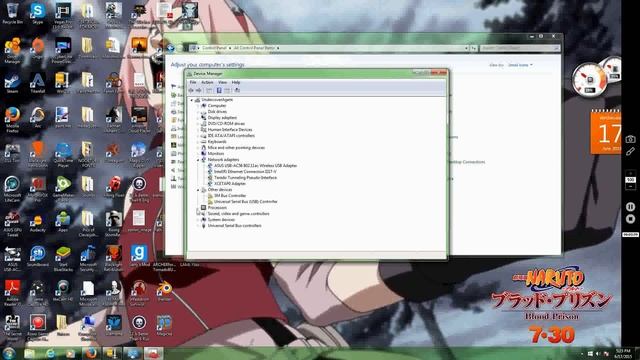640x360 pixels.
Task: Open Windows Explorer from the taskbar
Action: [x=29, y=353]
